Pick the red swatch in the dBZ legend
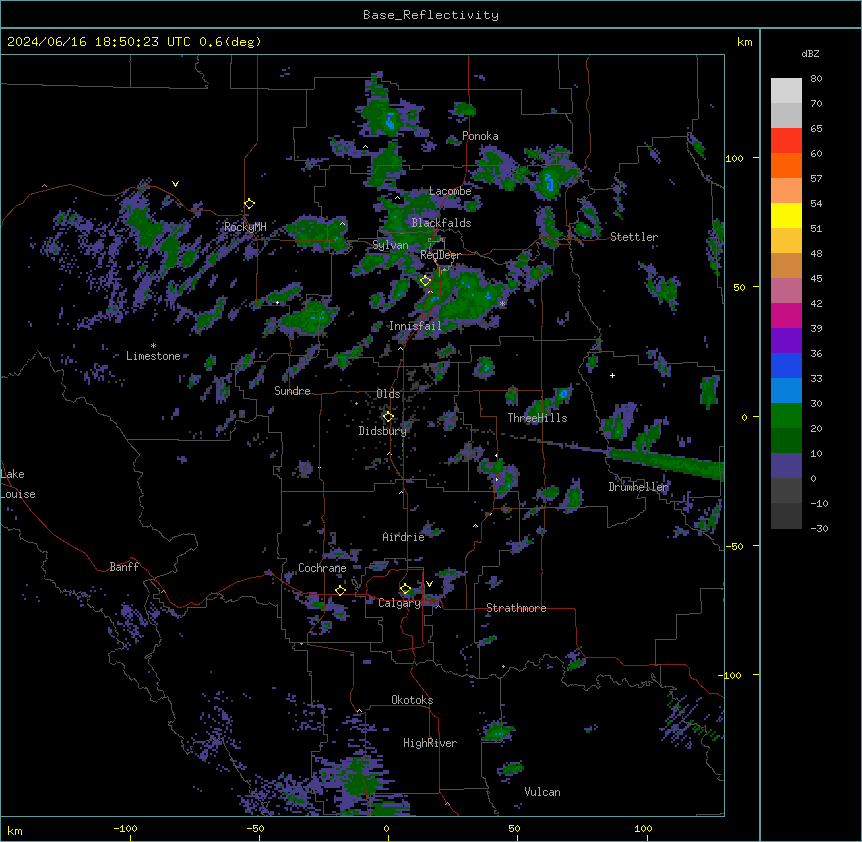Image resolution: width=862 pixels, height=842 pixels. pyautogui.click(x=786, y=140)
